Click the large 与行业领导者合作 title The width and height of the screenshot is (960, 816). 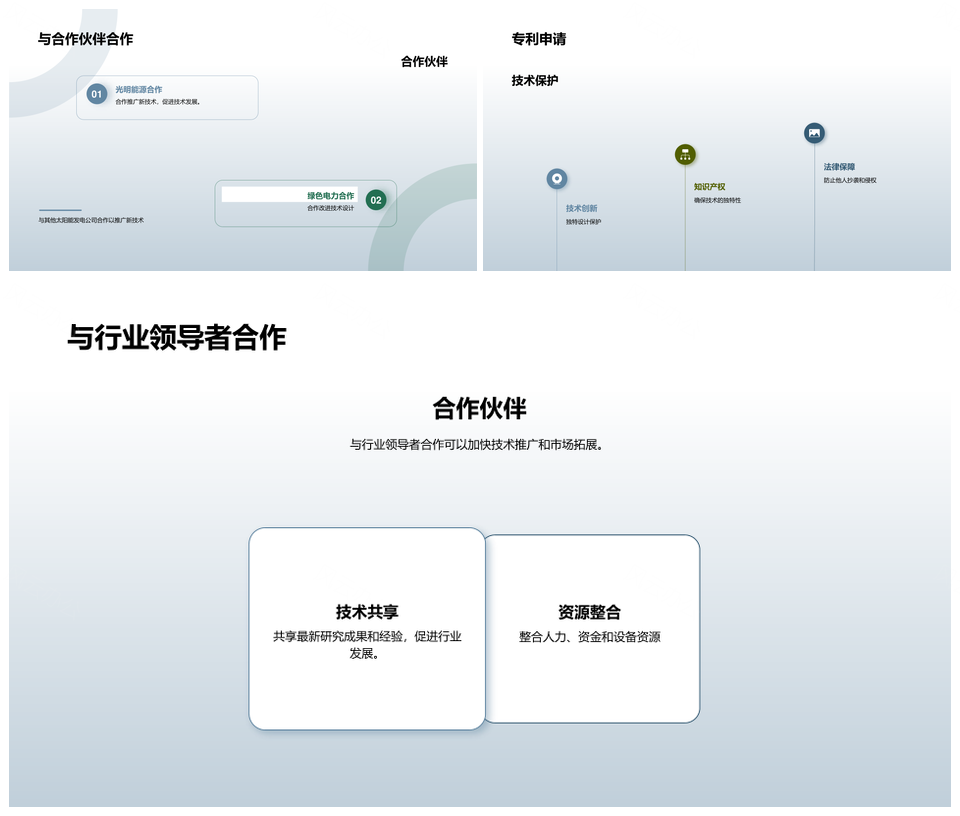coord(176,338)
